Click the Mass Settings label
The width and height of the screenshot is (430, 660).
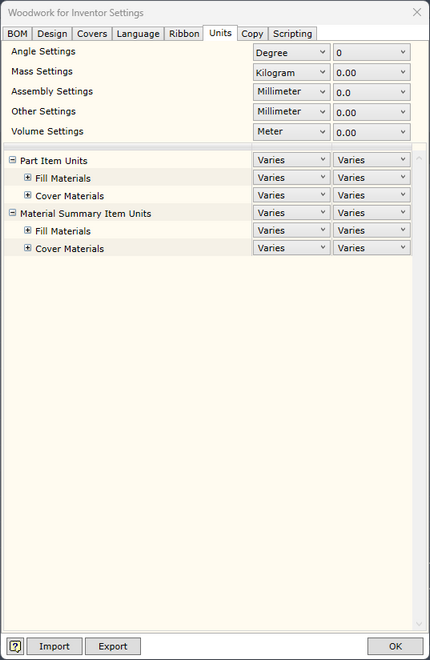[42, 71]
